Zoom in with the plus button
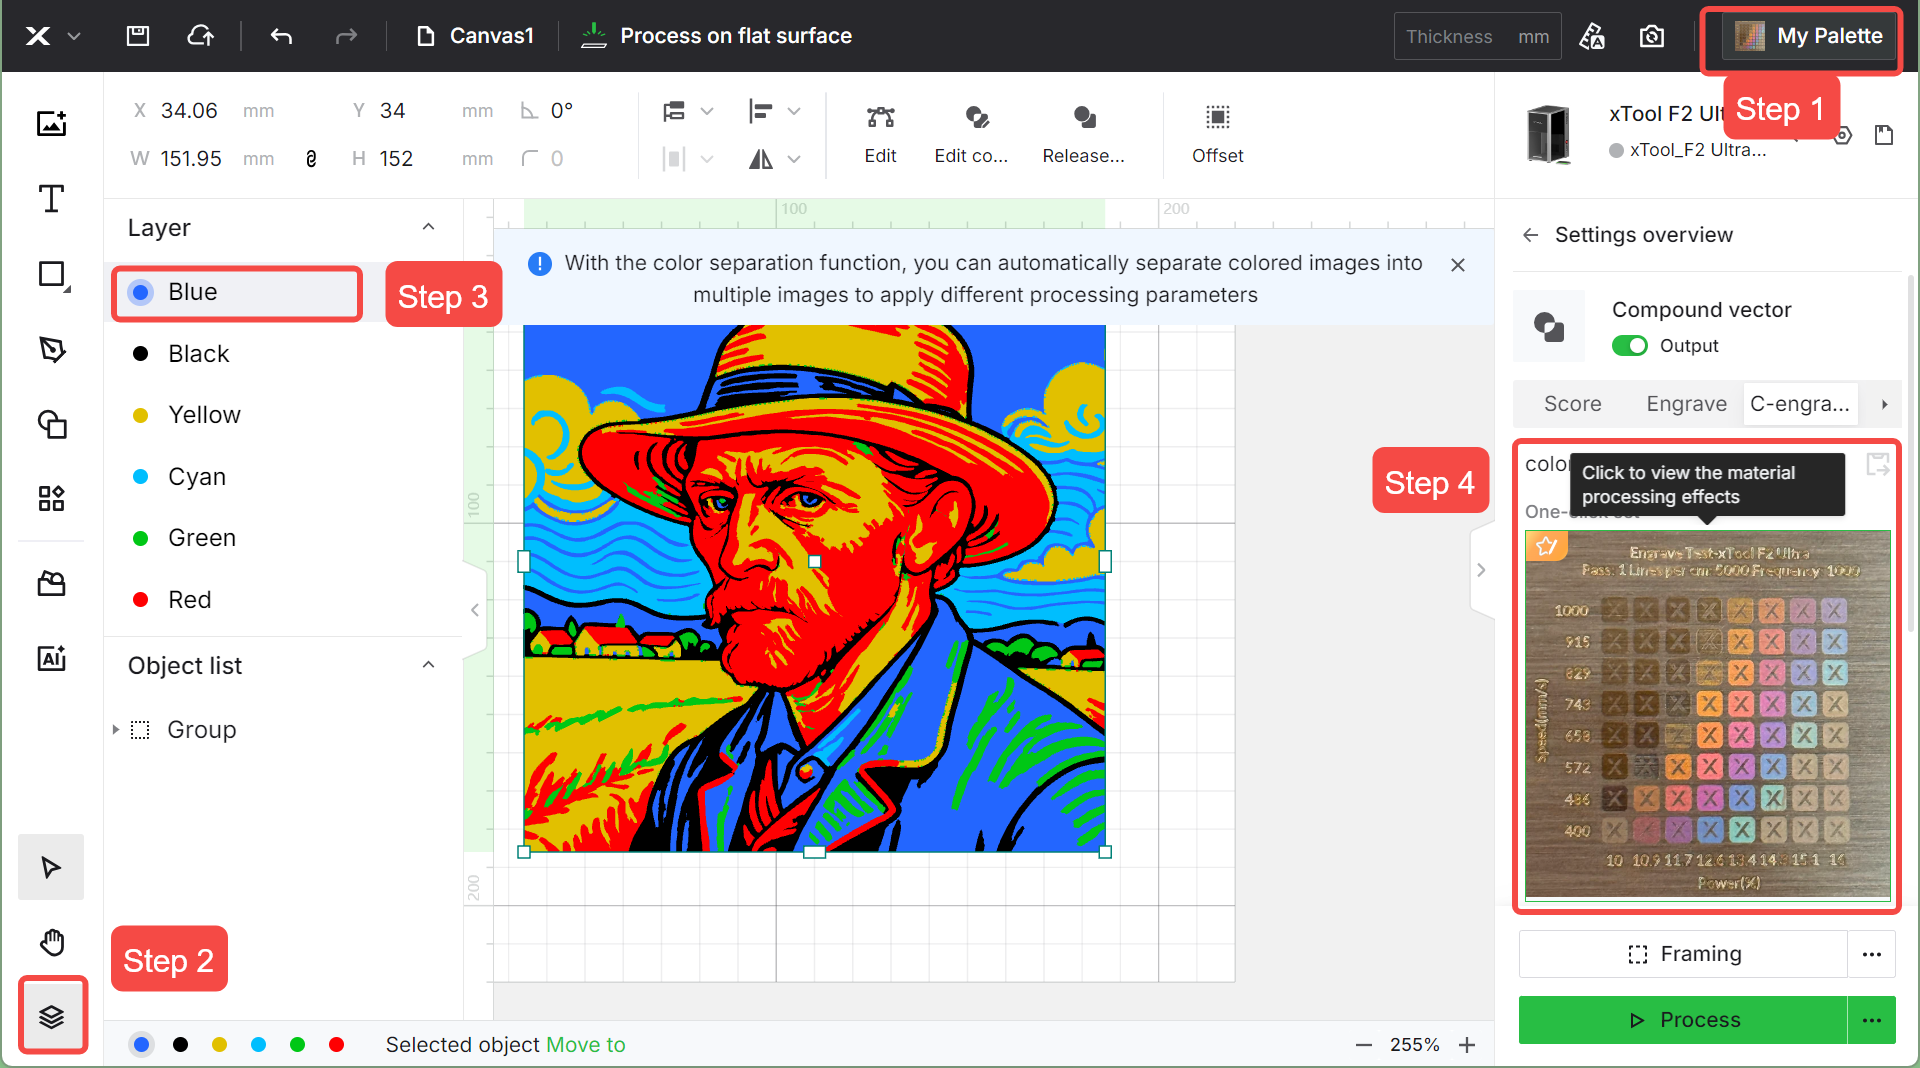1920x1068 pixels. tap(1467, 1045)
